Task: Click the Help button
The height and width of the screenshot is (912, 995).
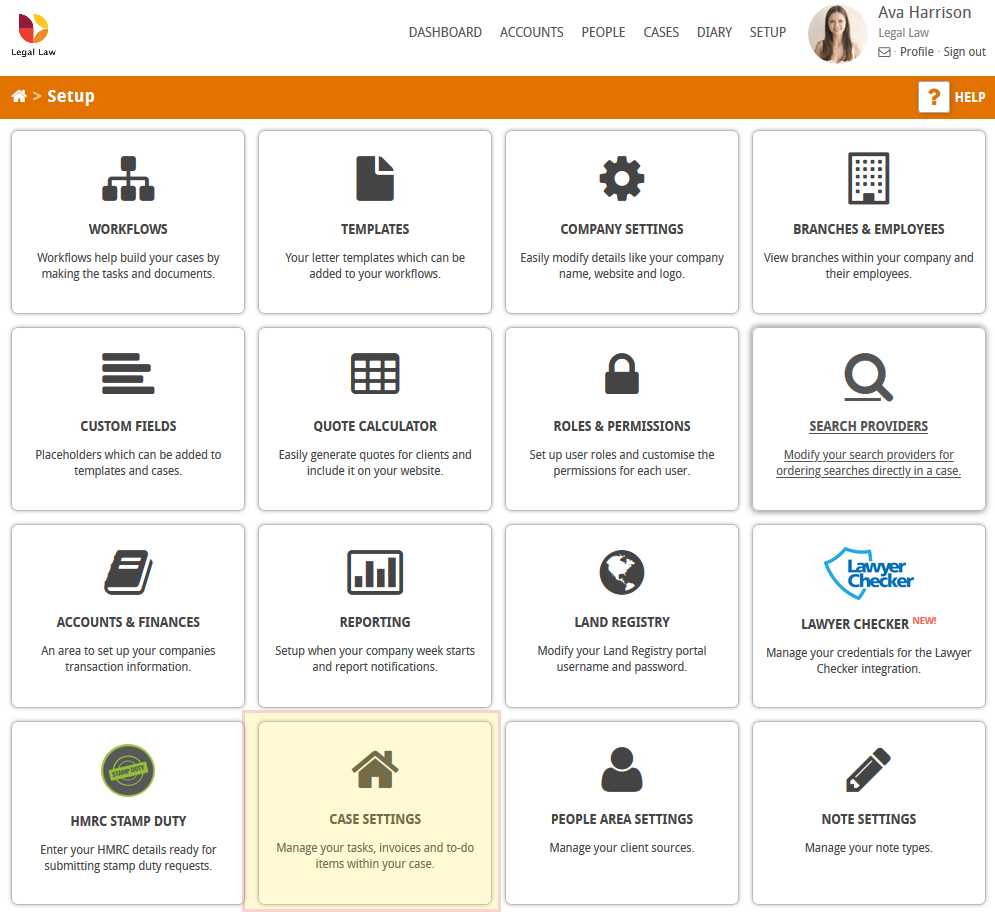Action: [933, 96]
